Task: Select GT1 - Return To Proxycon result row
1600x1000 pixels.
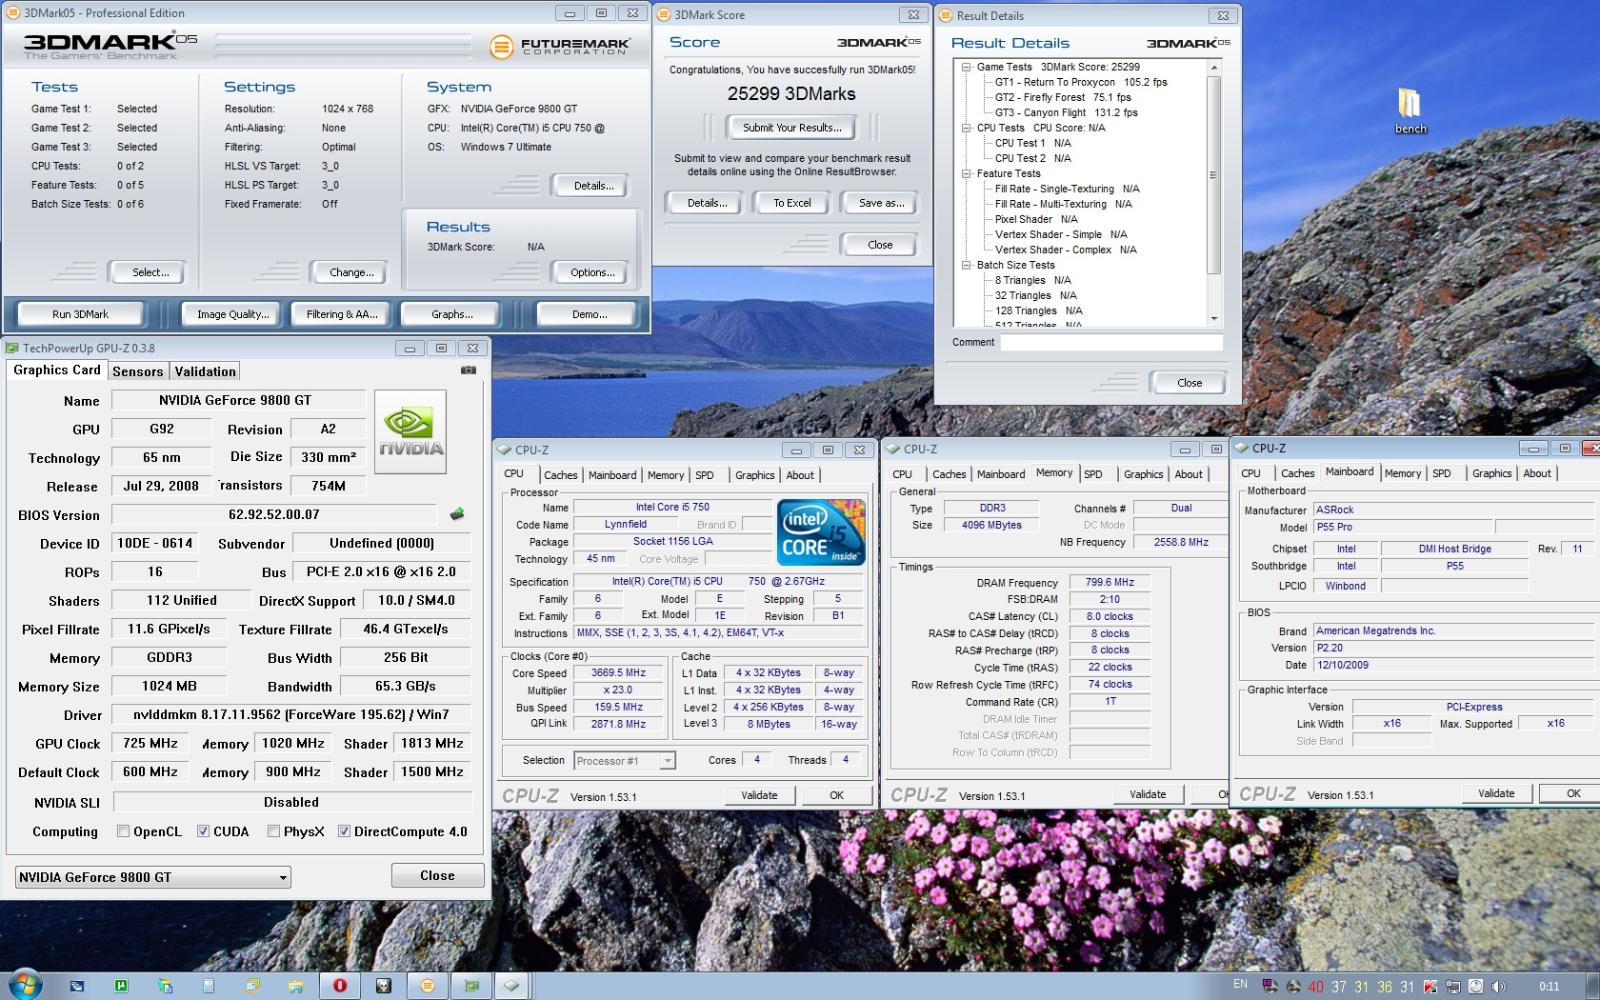Action: click(1081, 82)
